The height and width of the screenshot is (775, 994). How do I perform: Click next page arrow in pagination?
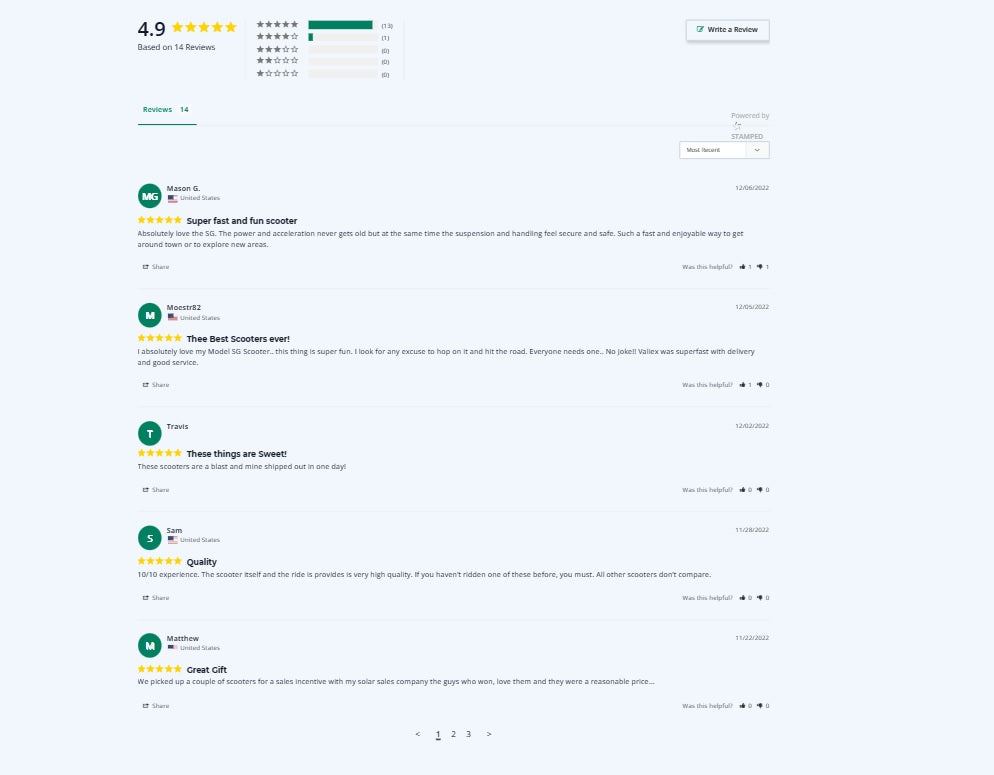pos(489,734)
